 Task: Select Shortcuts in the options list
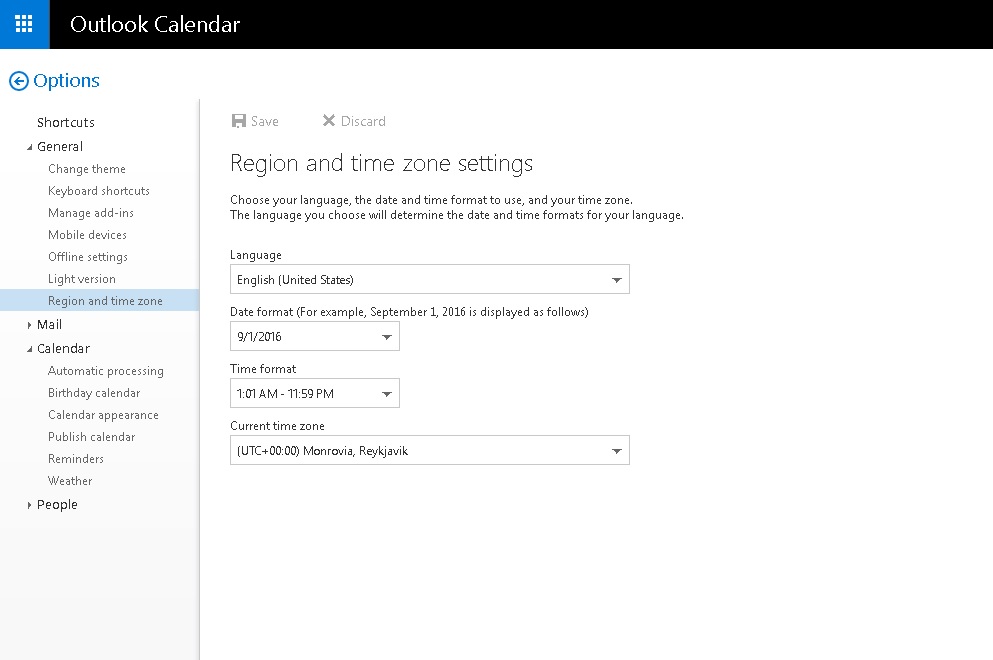click(x=66, y=122)
